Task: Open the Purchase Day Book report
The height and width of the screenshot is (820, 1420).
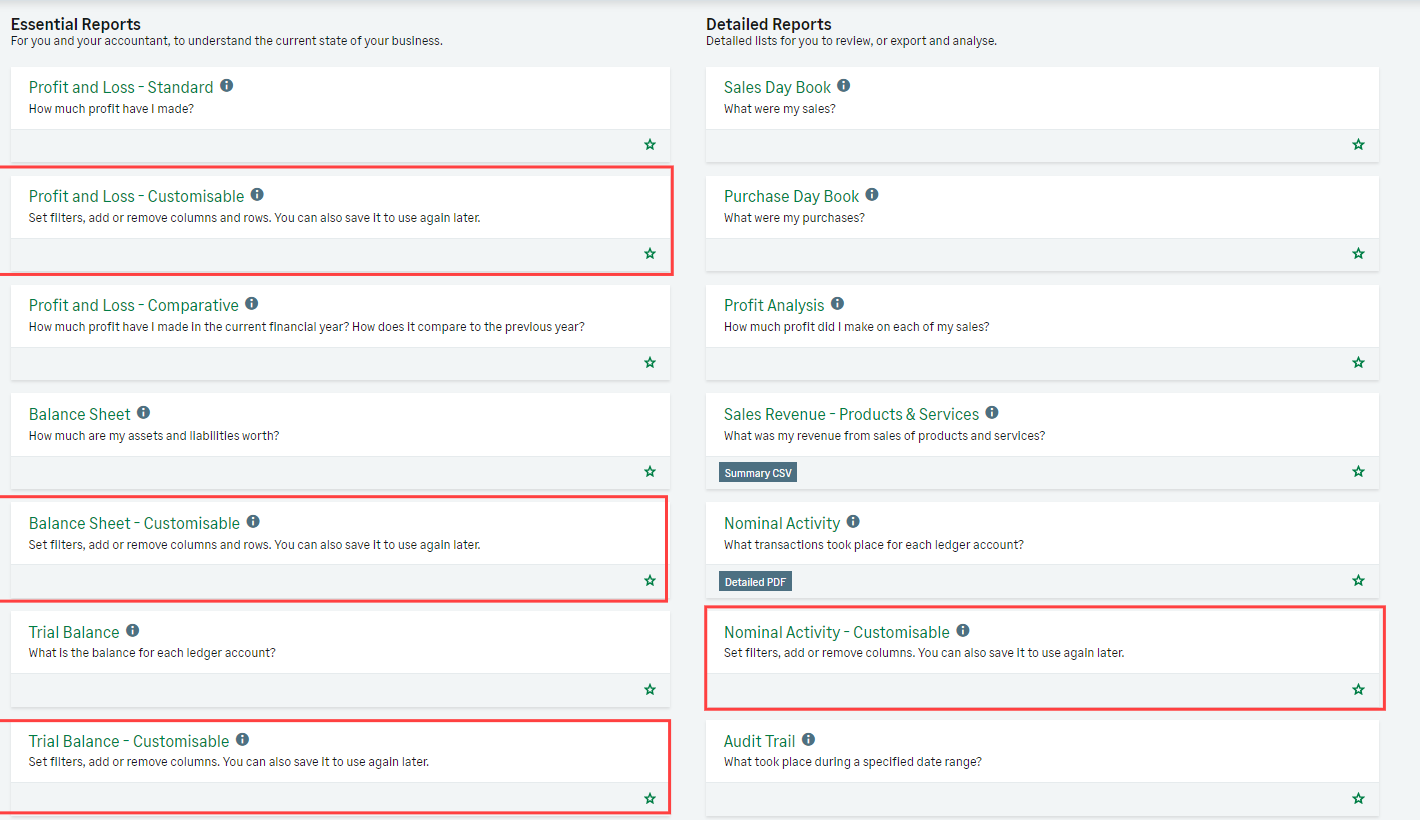Action: point(792,196)
